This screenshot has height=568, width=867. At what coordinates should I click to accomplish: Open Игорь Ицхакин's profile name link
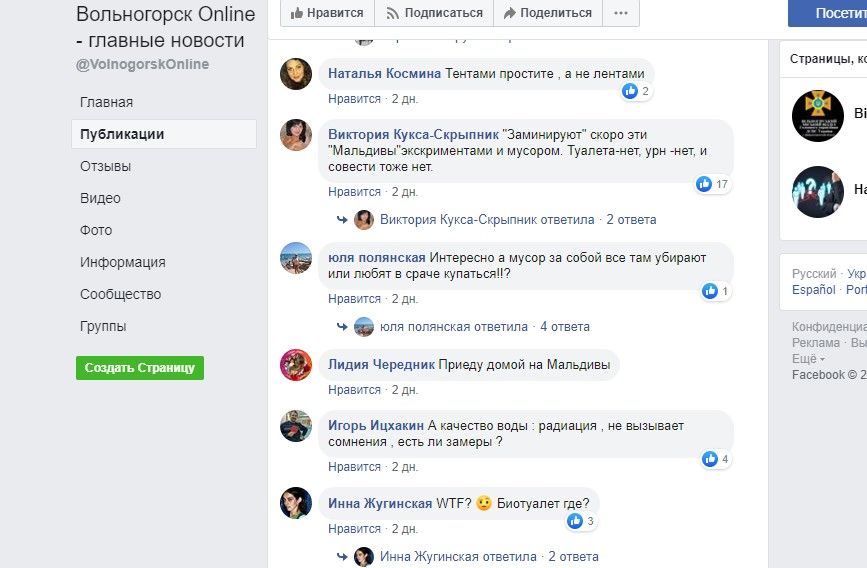coord(376,425)
